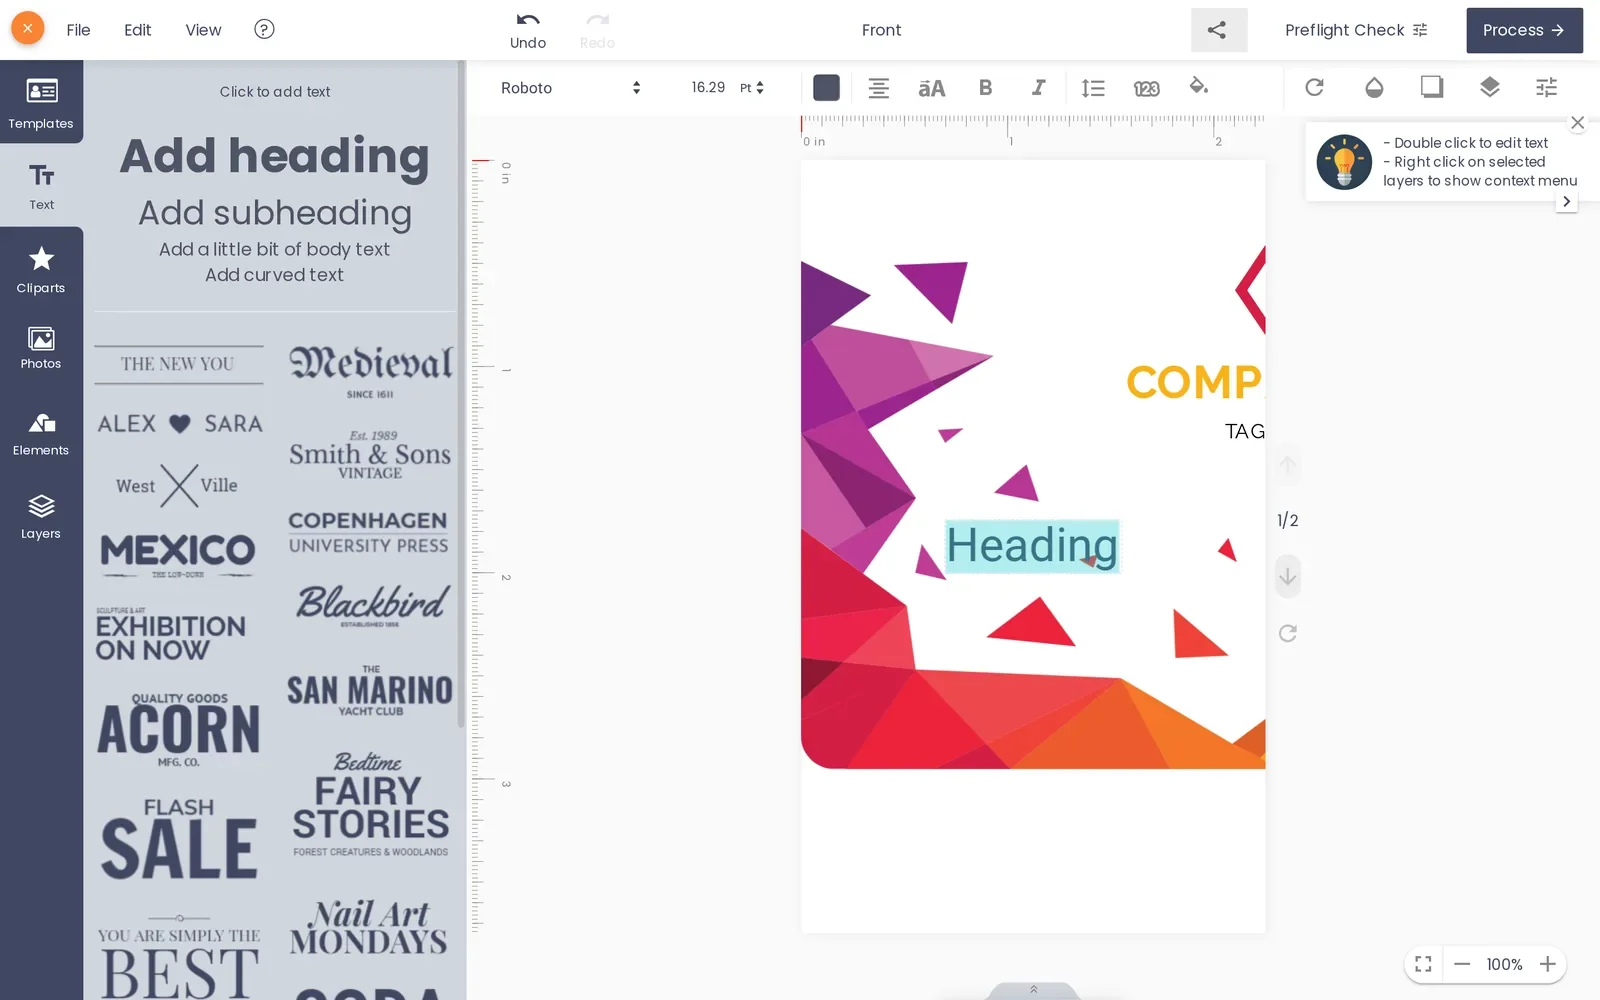This screenshot has width=1600, height=1000.
Task: Open the Pt unit dropdown
Action: point(752,88)
